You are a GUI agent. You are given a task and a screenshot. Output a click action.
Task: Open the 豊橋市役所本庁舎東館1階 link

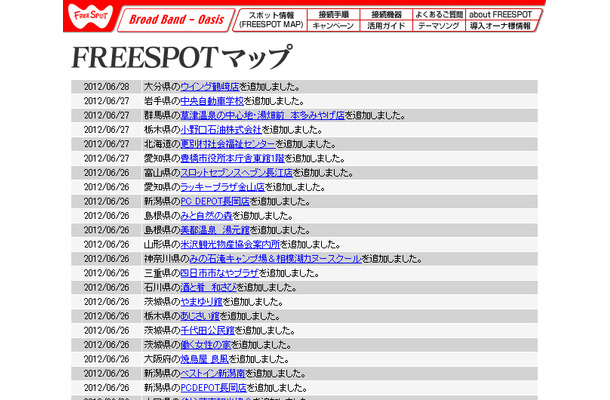pyautogui.click(x=232, y=158)
